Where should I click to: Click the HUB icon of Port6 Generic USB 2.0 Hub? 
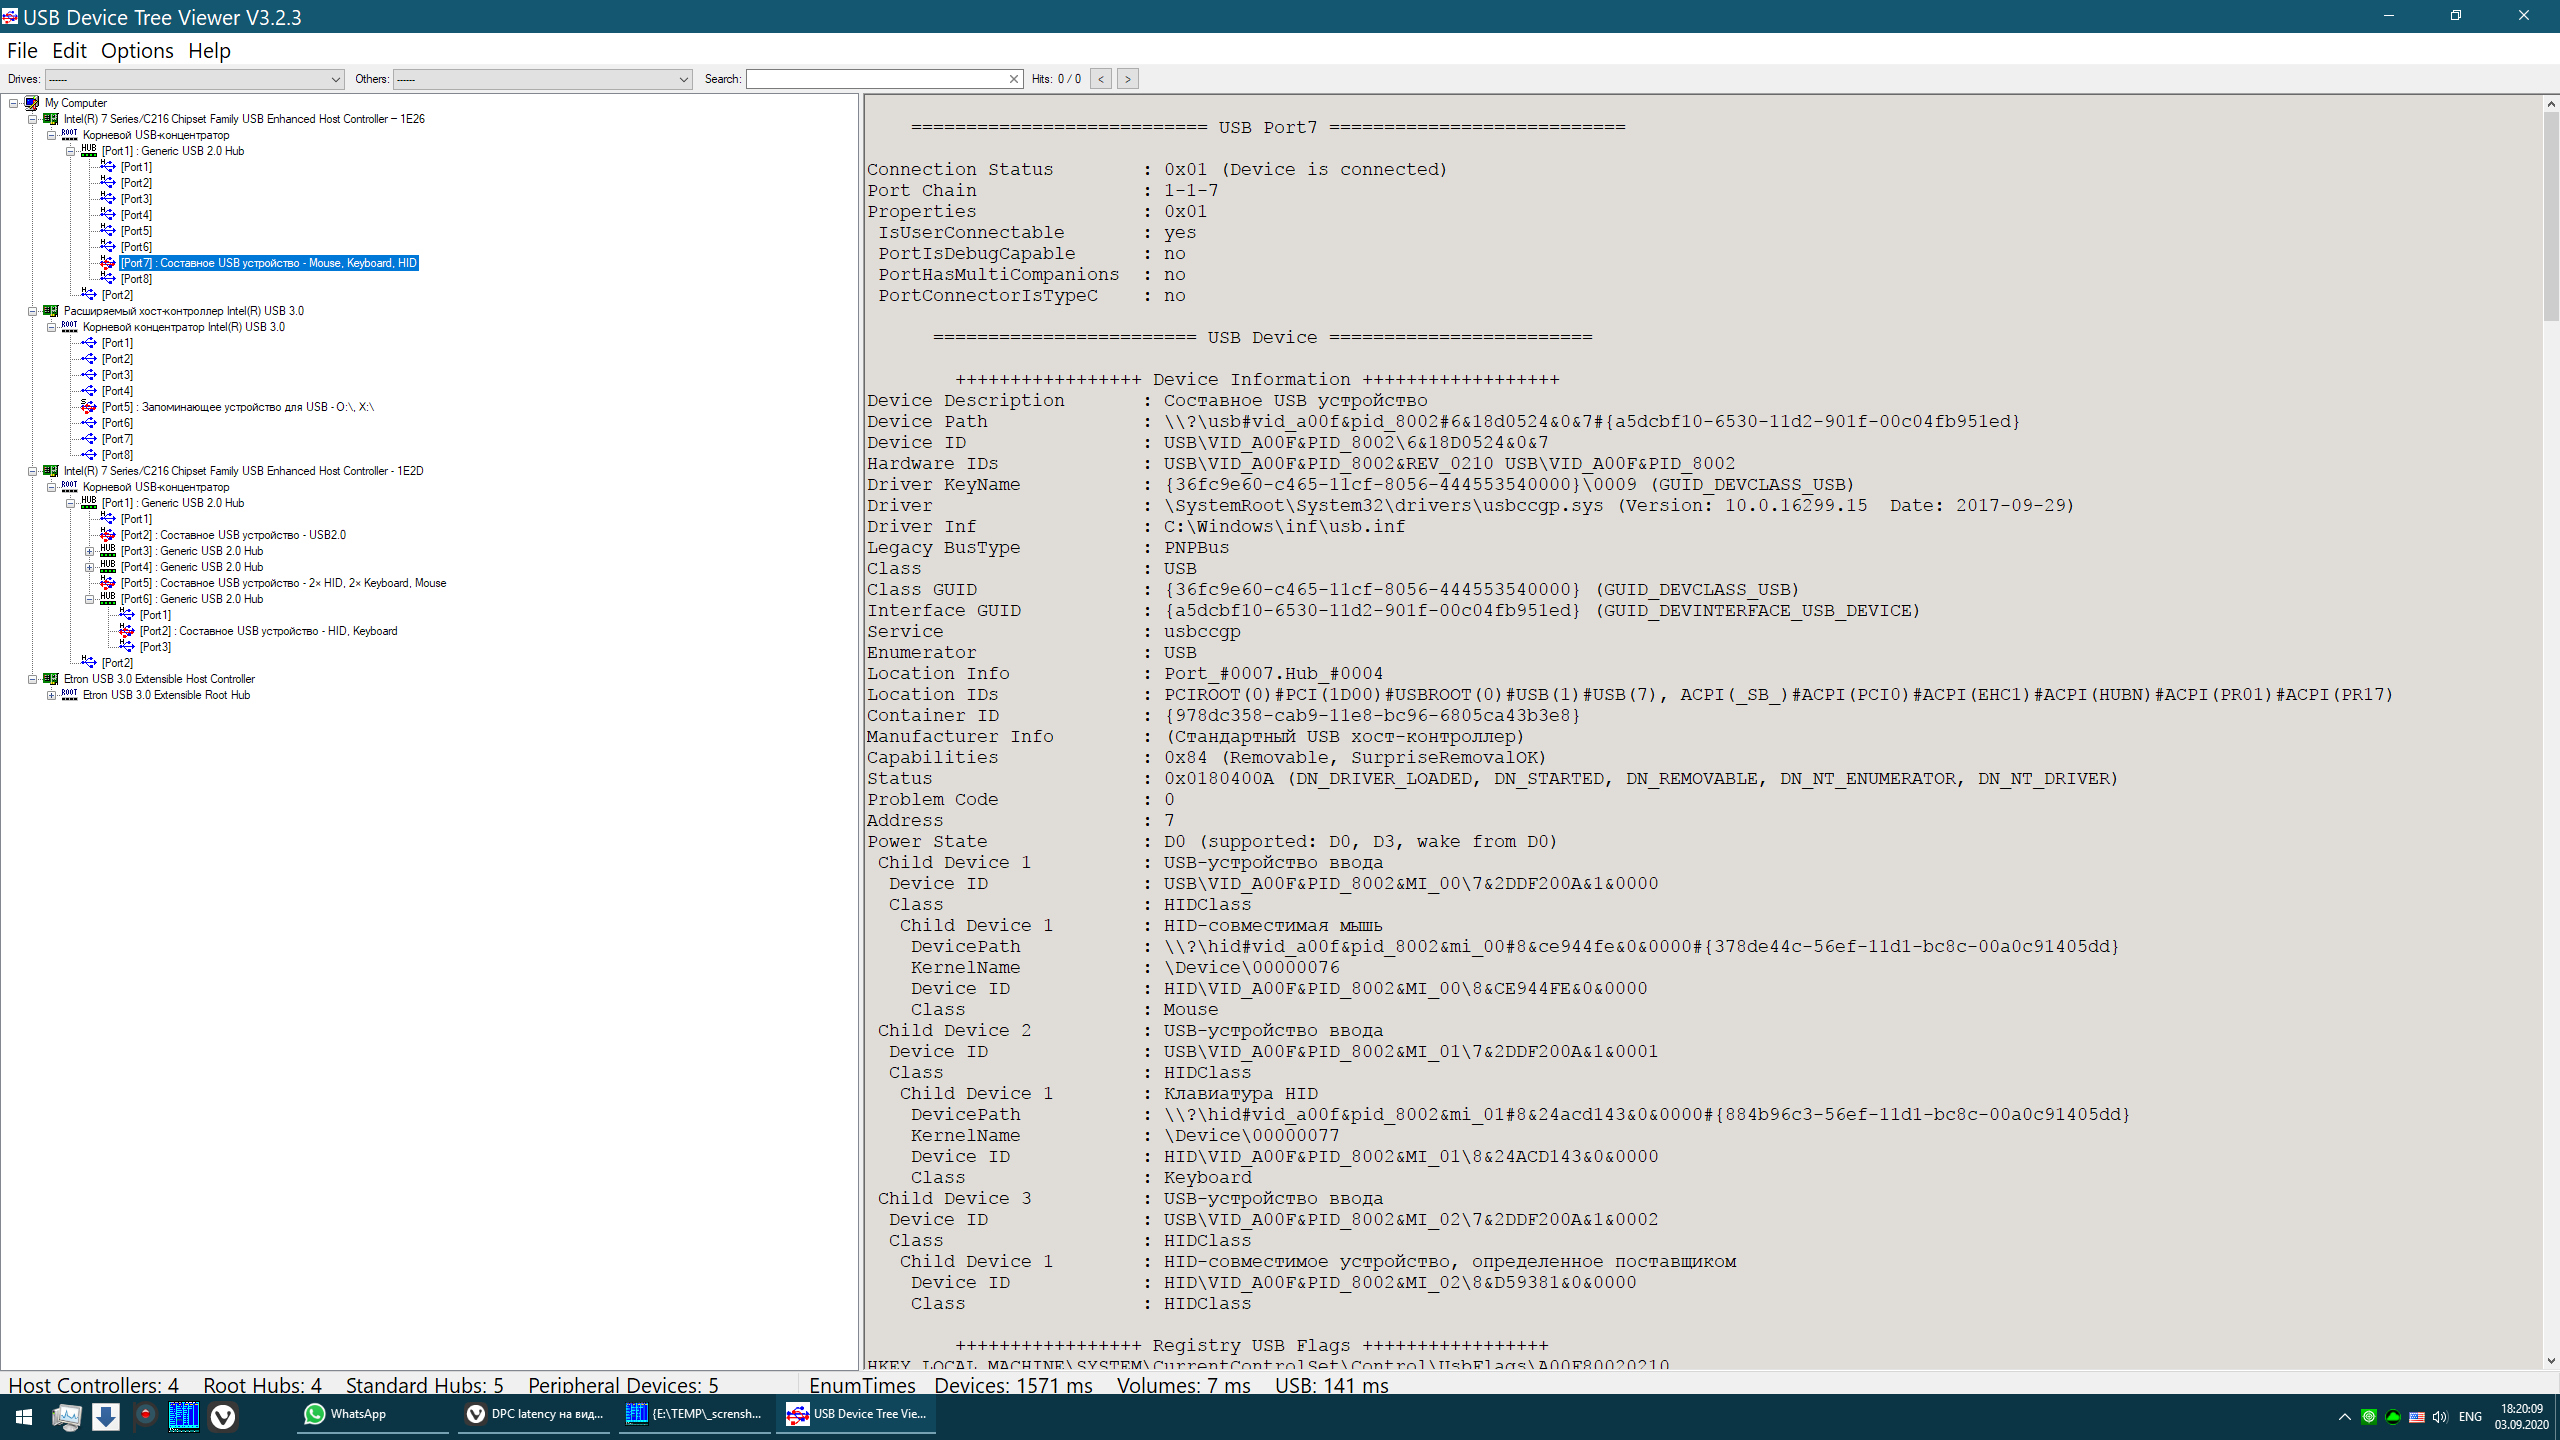[108, 599]
